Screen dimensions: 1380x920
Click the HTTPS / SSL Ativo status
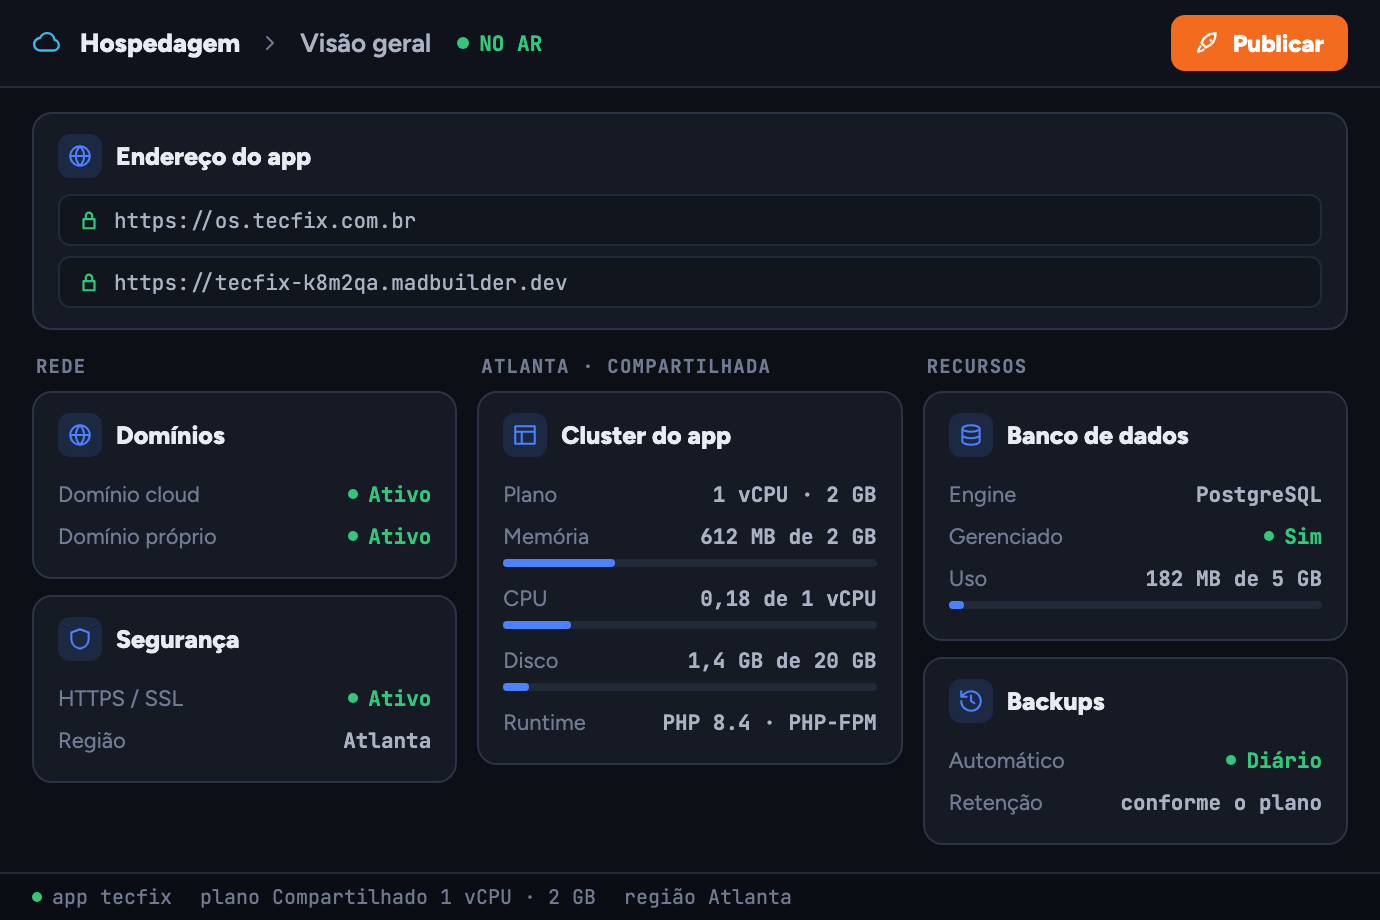389,698
